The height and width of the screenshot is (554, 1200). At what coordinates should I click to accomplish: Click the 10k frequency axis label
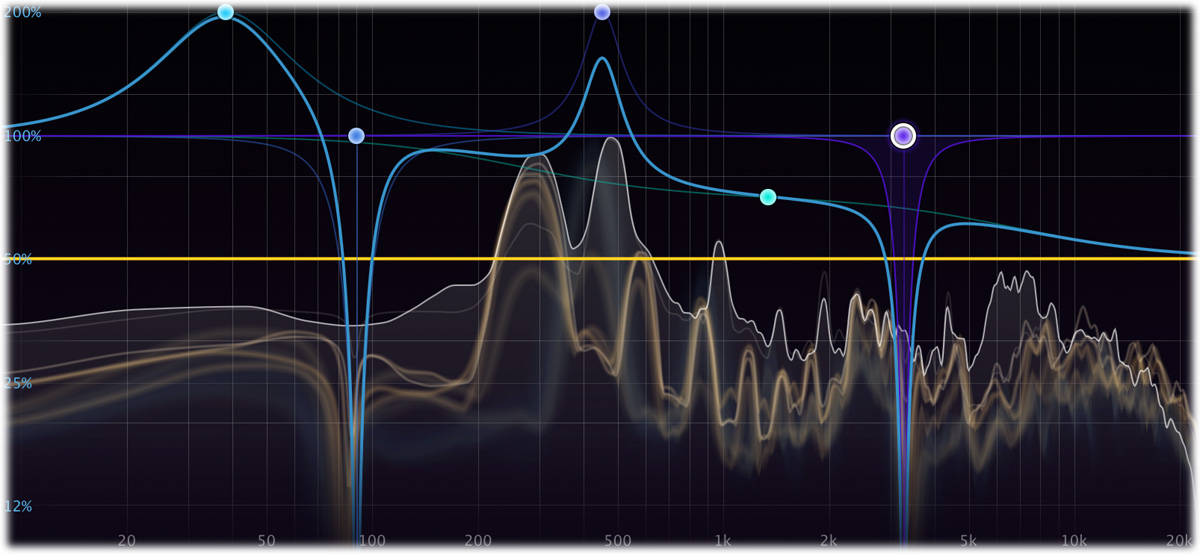(x=1074, y=540)
